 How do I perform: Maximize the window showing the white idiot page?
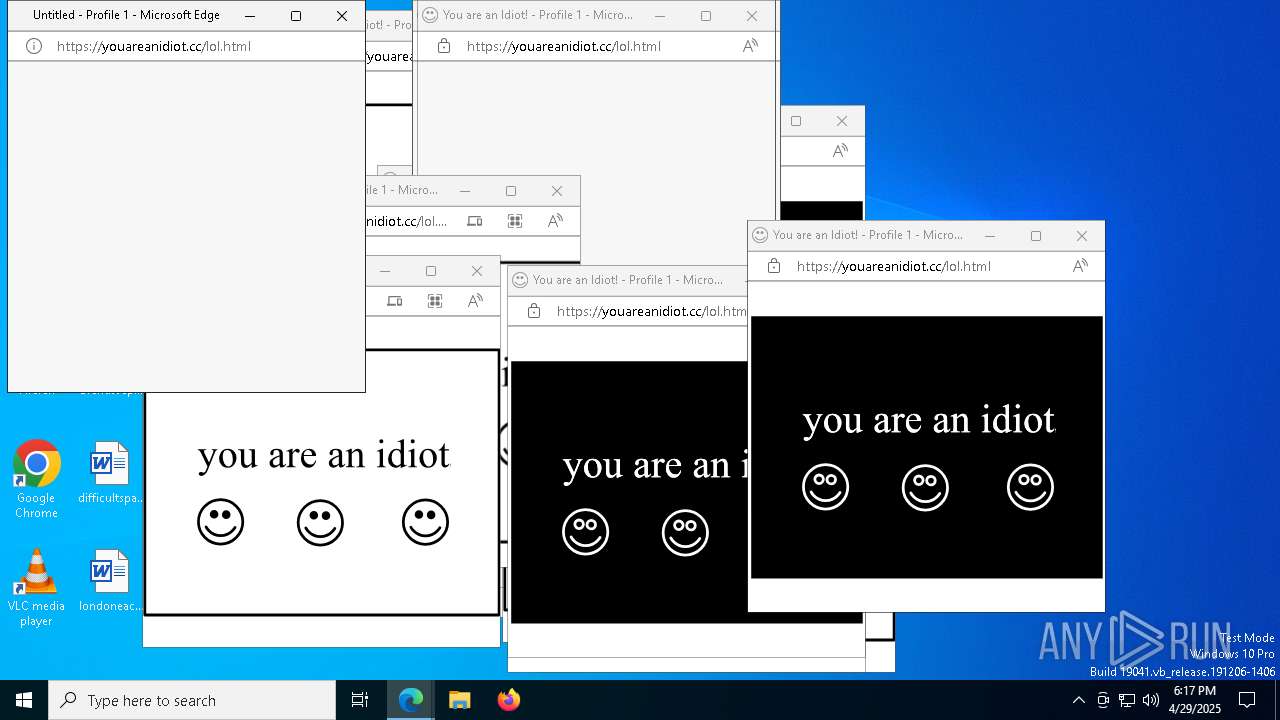pyautogui.click(x=431, y=271)
